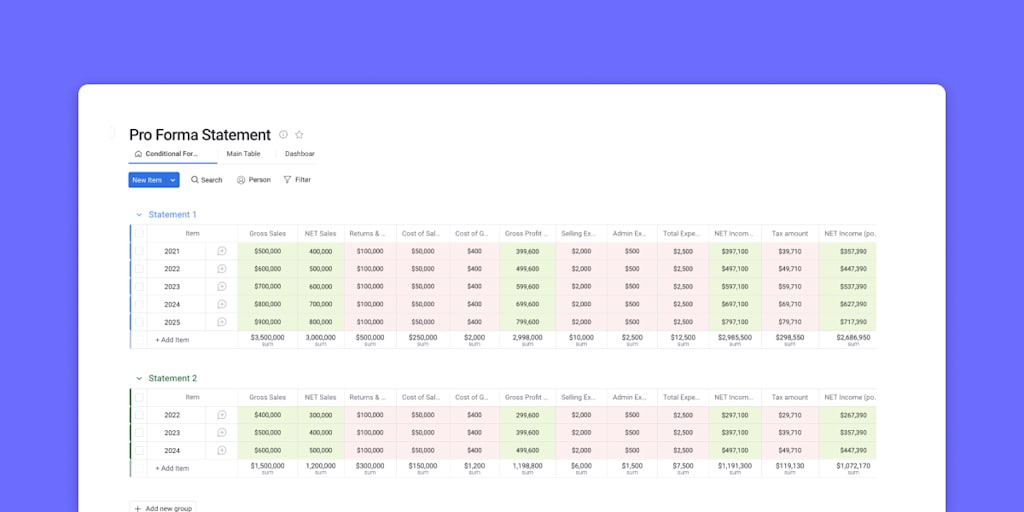1024x512 pixels.
Task: Open the Dashboar tab
Action: coord(300,154)
